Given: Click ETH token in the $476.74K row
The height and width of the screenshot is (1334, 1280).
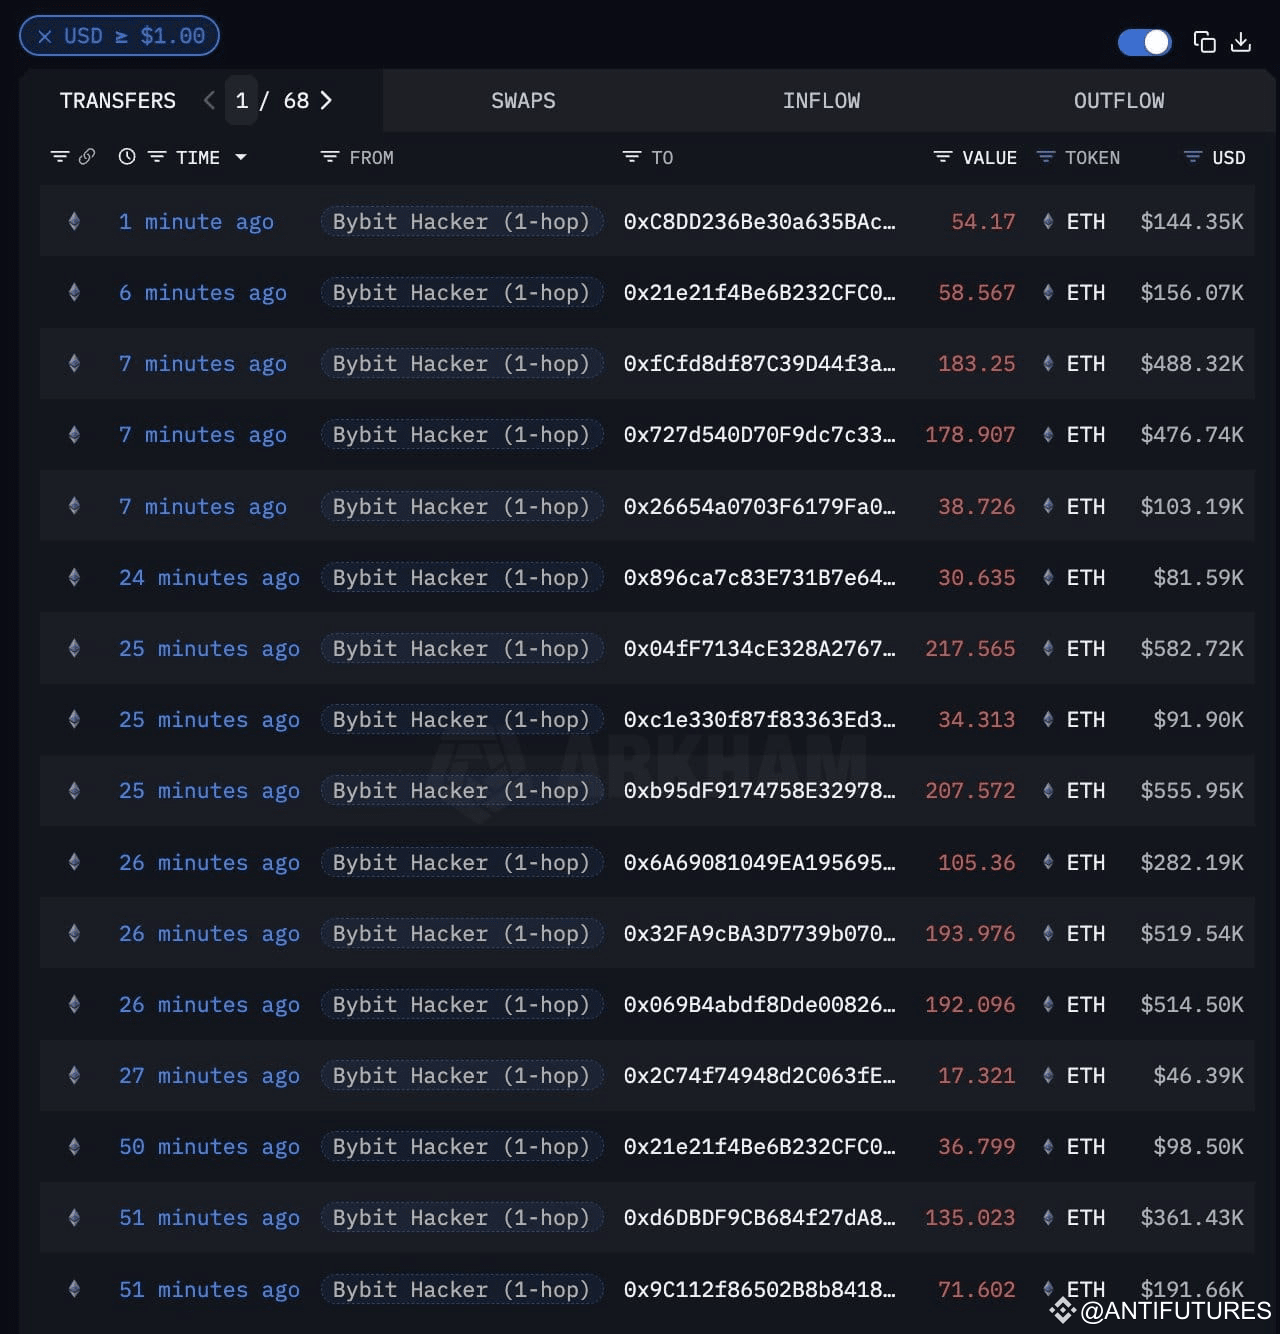Looking at the screenshot, I should pyautogui.click(x=1074, y=434).
